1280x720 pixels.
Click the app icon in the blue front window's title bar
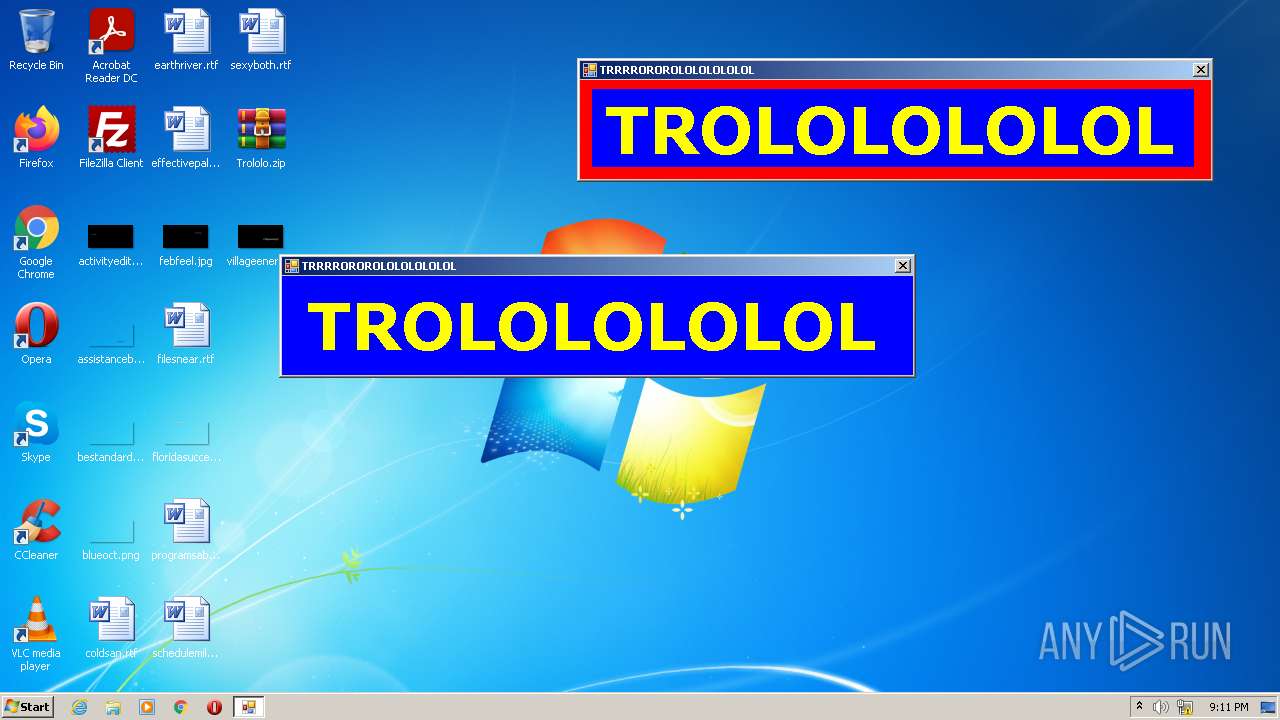coord(292,266)
